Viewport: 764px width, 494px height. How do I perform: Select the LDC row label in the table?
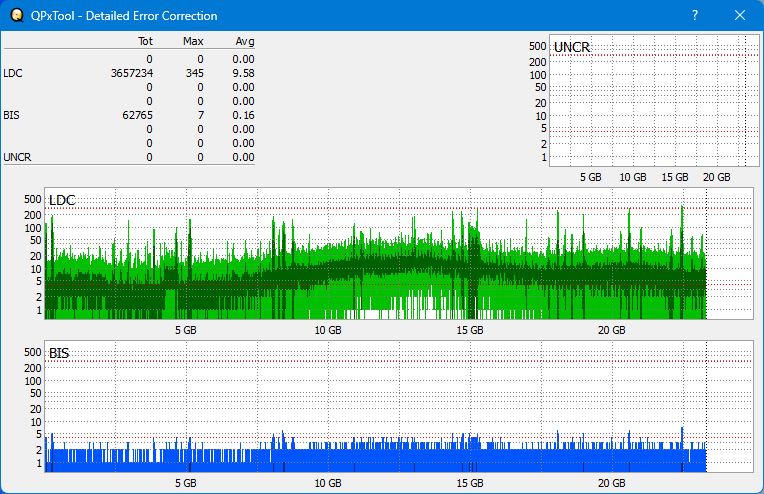[13, 73]
